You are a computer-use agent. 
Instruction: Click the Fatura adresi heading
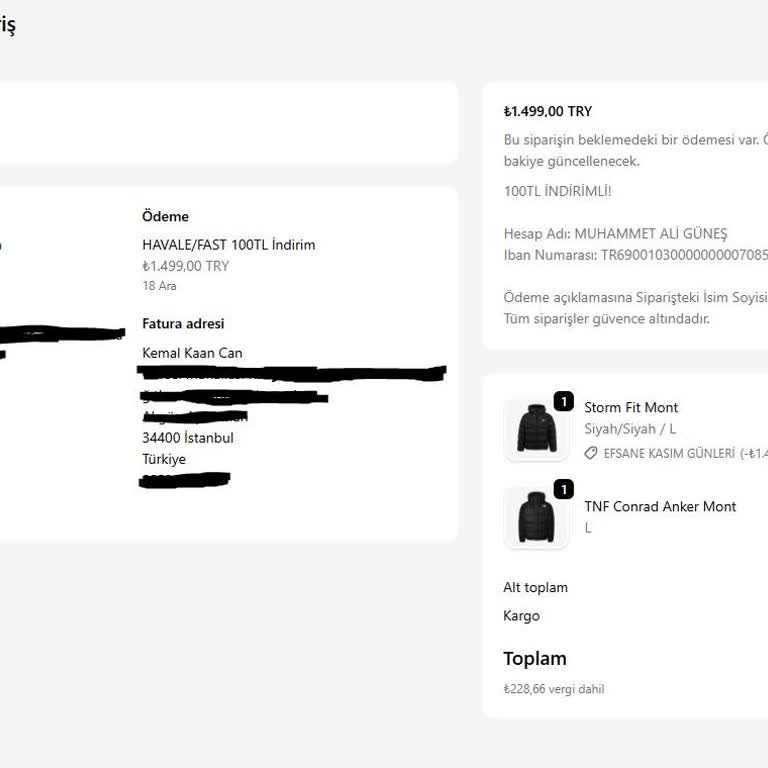183,323
